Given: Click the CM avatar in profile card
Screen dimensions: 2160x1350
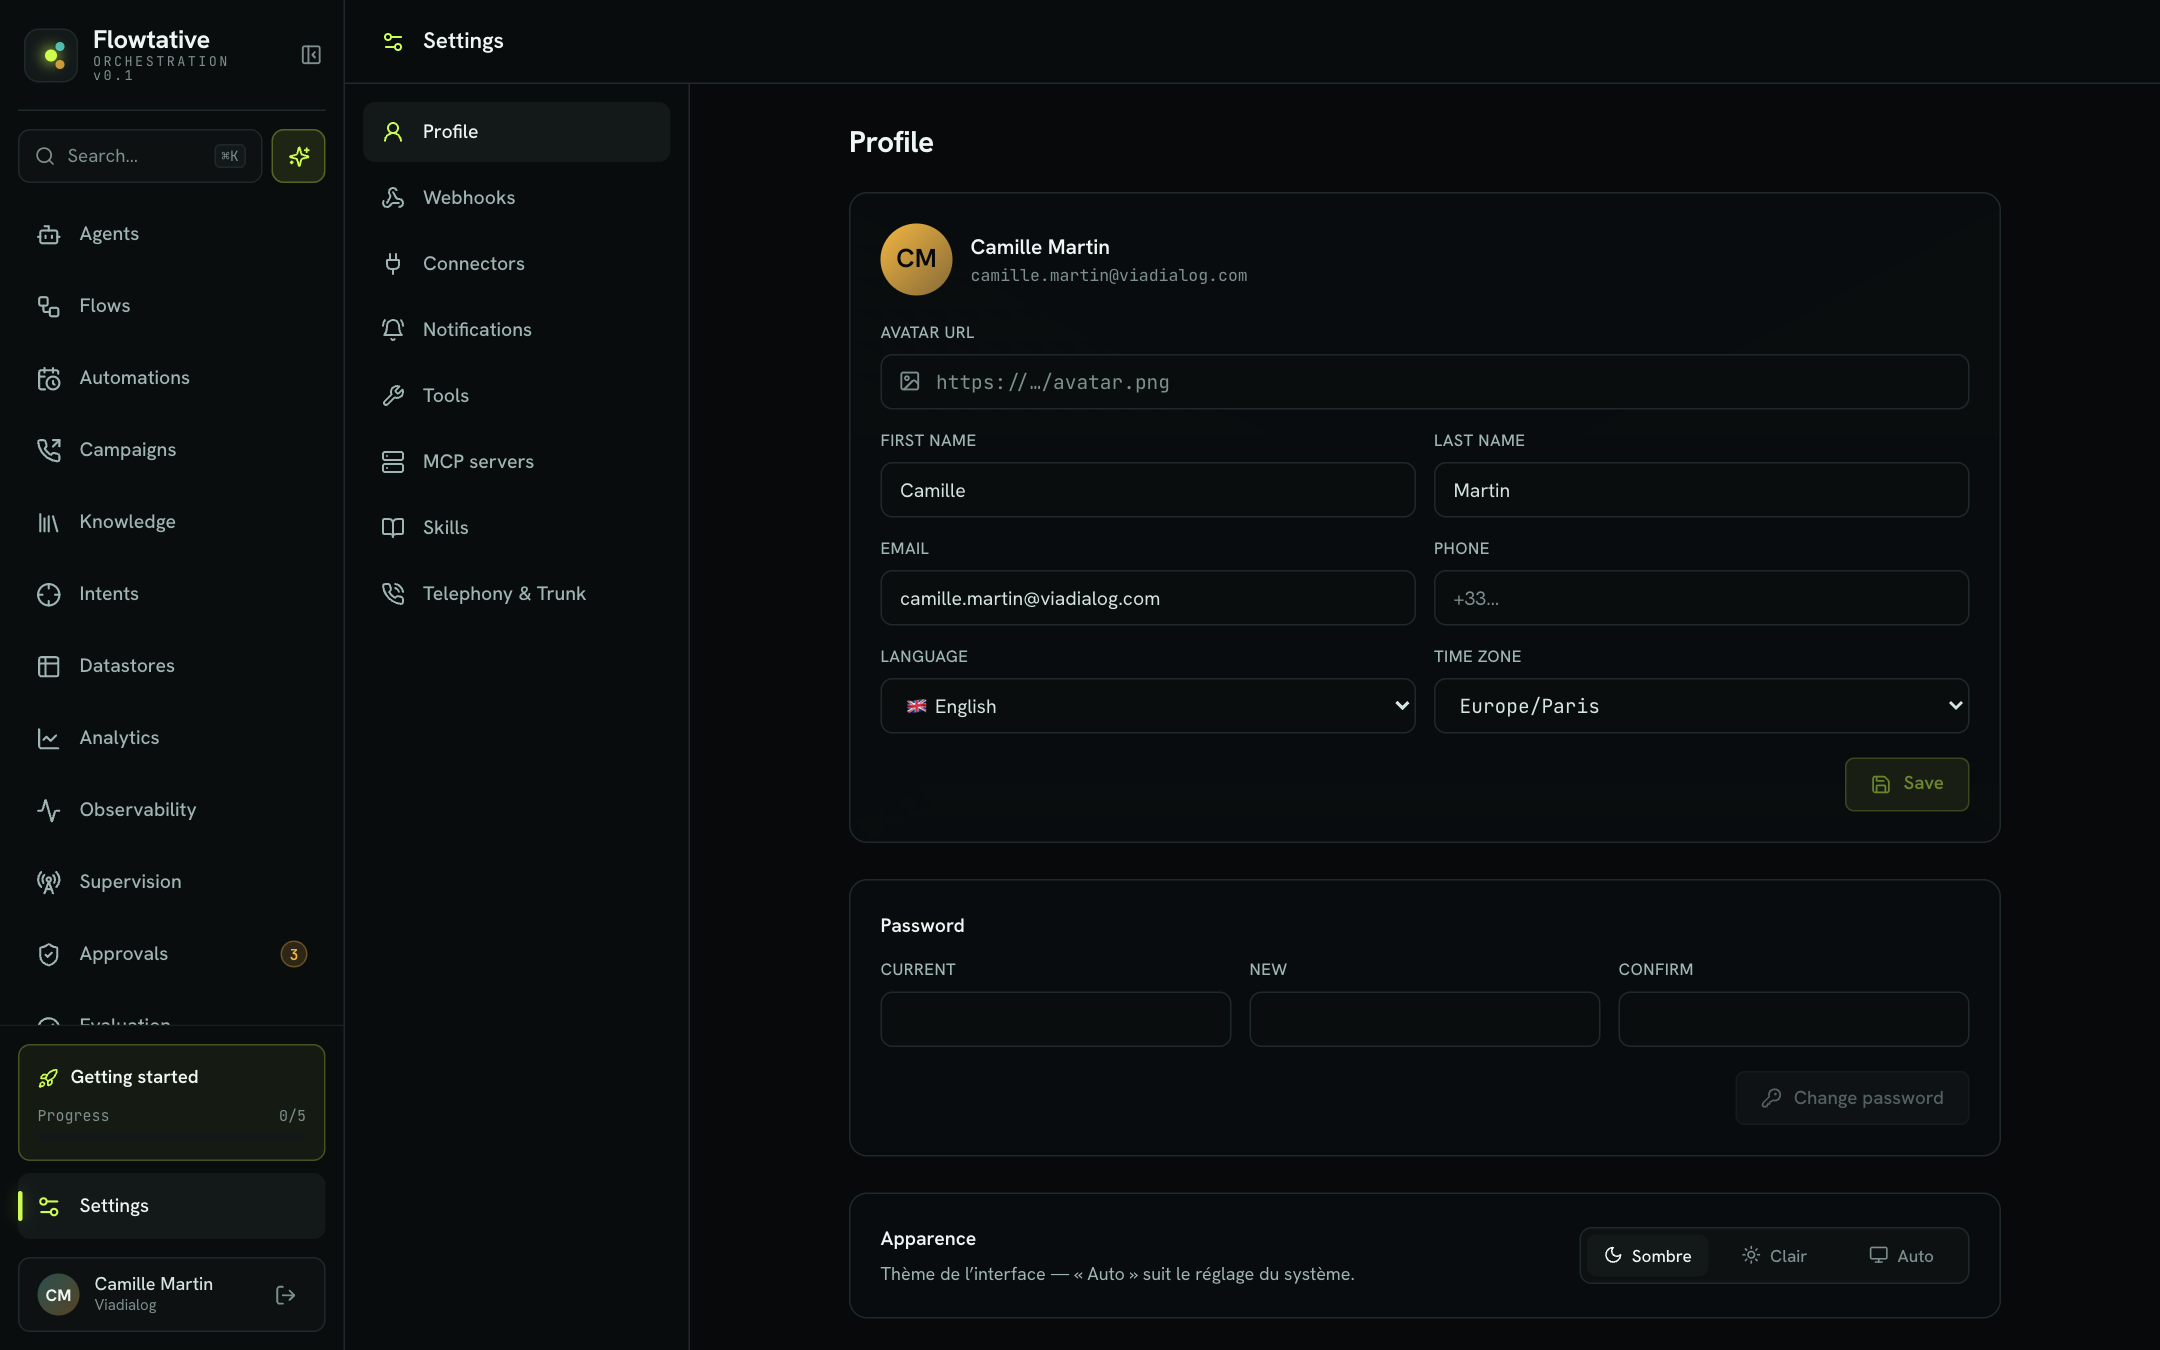Looking at the screenshot, I should 916,259.
